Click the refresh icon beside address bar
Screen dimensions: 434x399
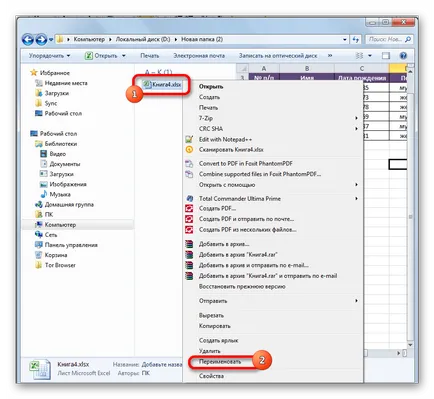pos(356,39)
